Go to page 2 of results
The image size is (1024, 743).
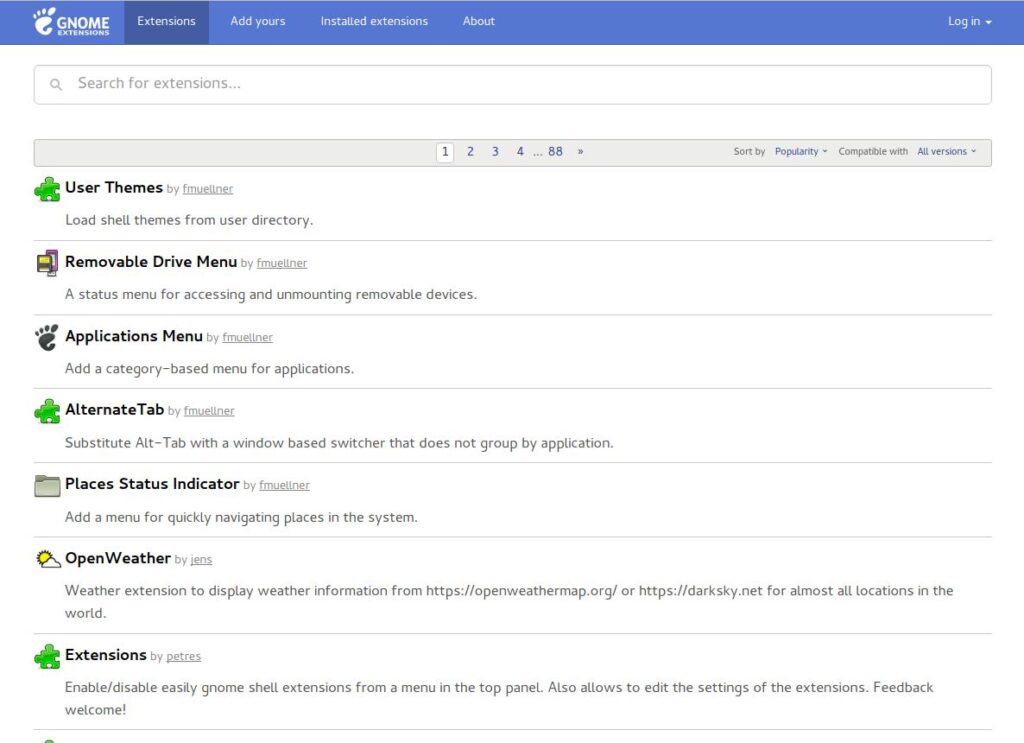[470, 151]
